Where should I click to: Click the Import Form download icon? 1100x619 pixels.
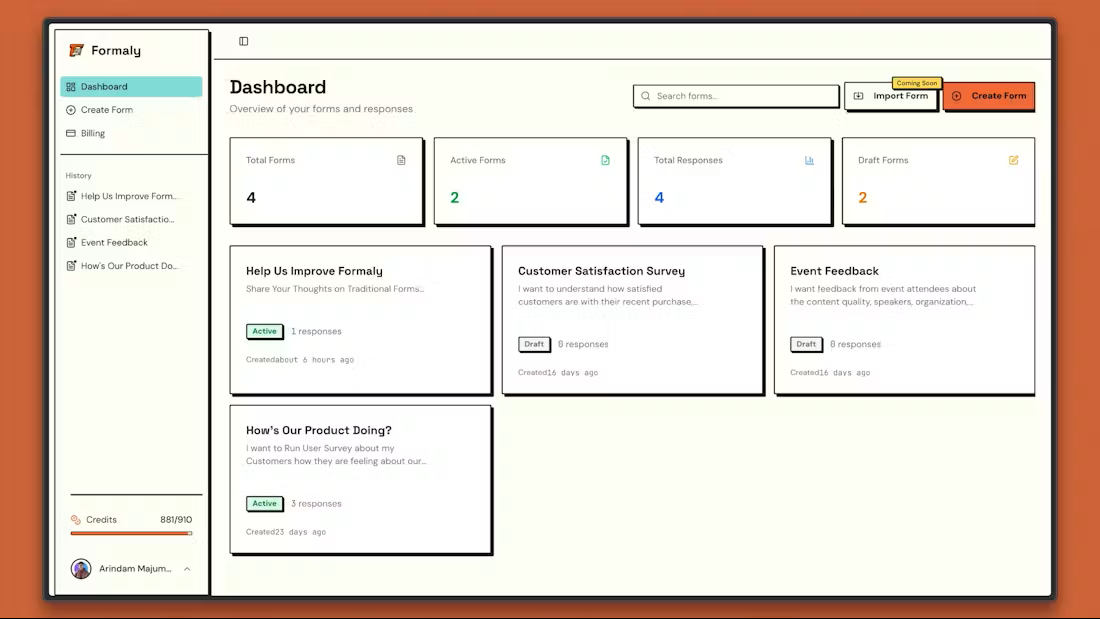coord(859,96)
